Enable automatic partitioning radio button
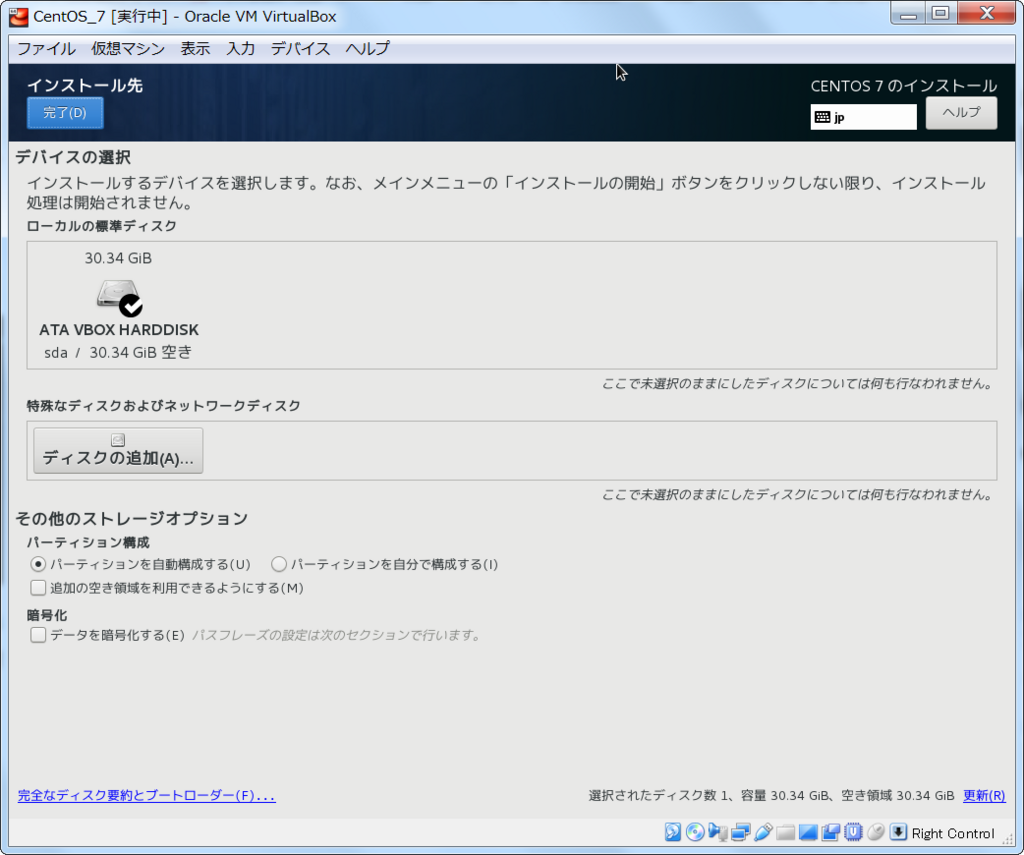This screenshot has width=1024, height=855. click(38, 564)
